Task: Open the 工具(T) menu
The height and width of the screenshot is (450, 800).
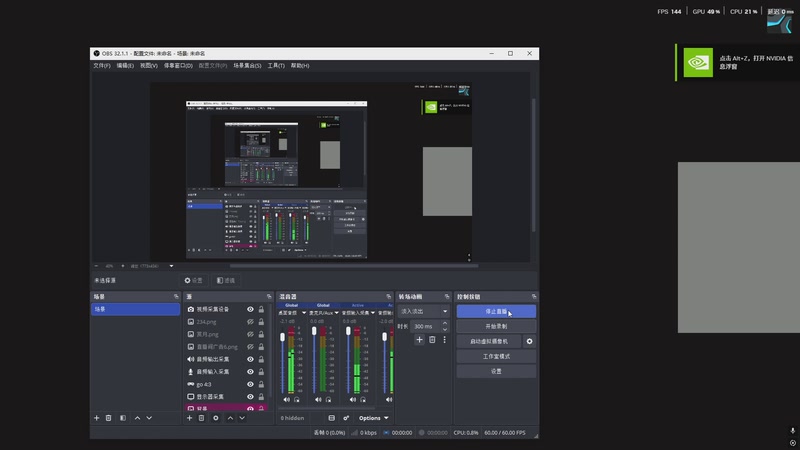Action: (x=277, y=65)
